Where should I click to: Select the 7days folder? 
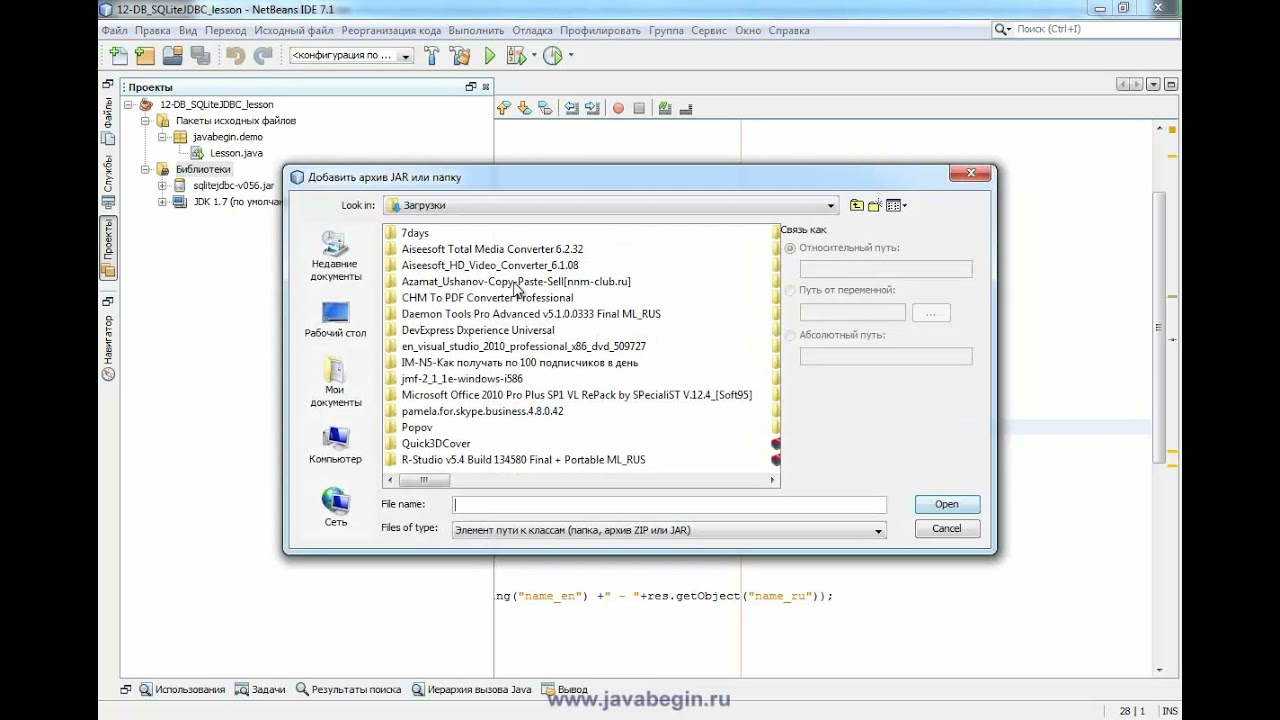414,233
